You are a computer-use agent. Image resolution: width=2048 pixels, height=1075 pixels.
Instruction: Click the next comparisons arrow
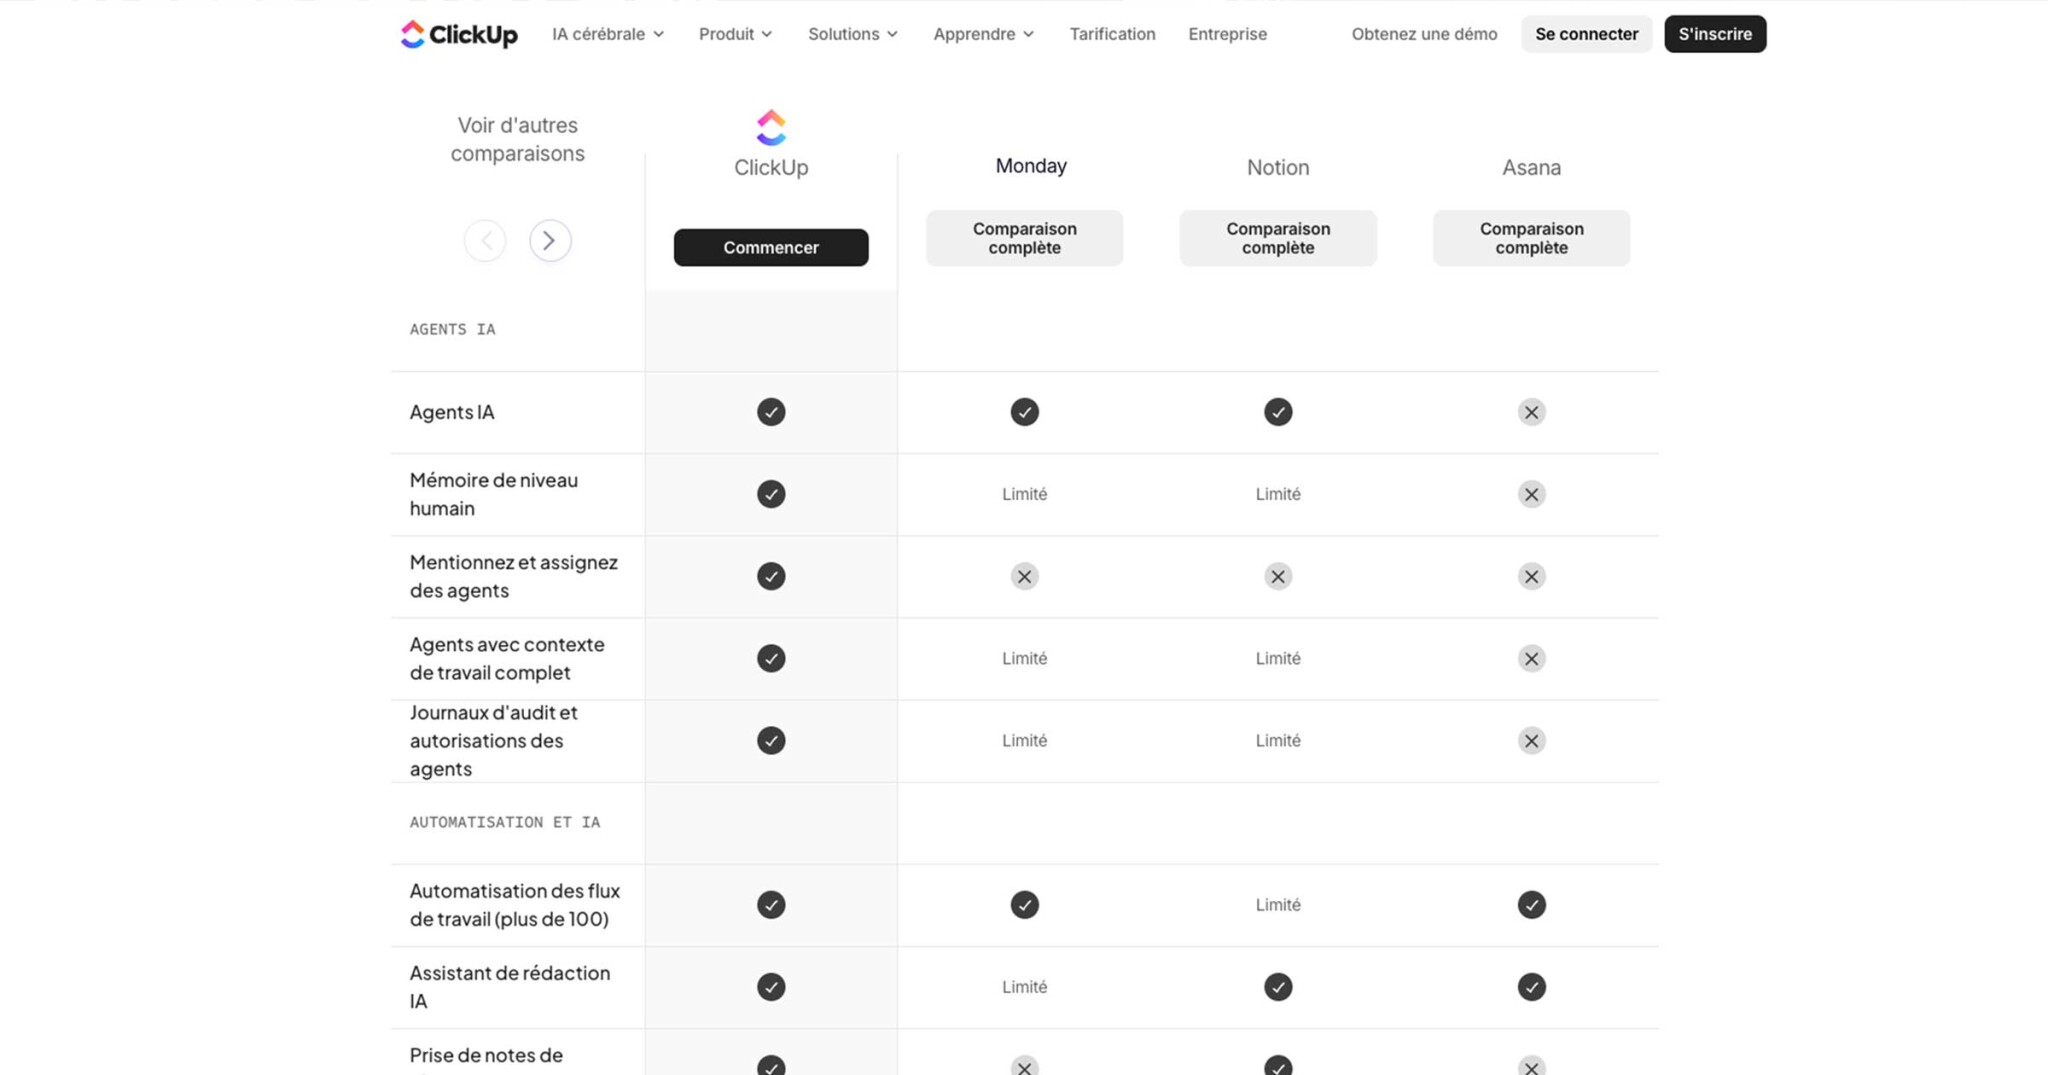tap(550, 240)
